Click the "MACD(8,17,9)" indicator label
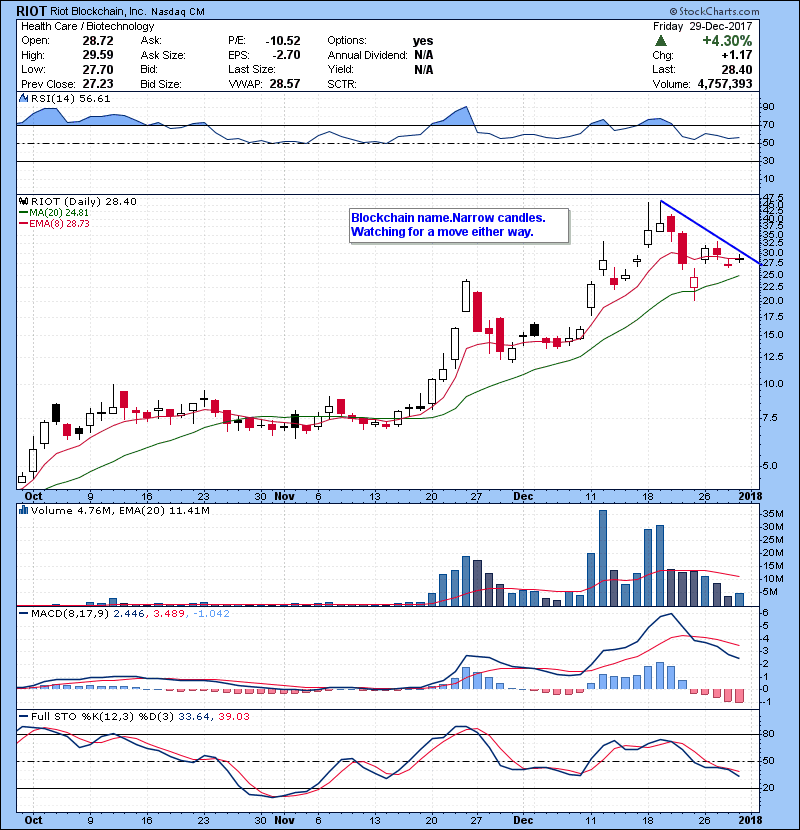800x830 pixels. (x=70, y=614)
